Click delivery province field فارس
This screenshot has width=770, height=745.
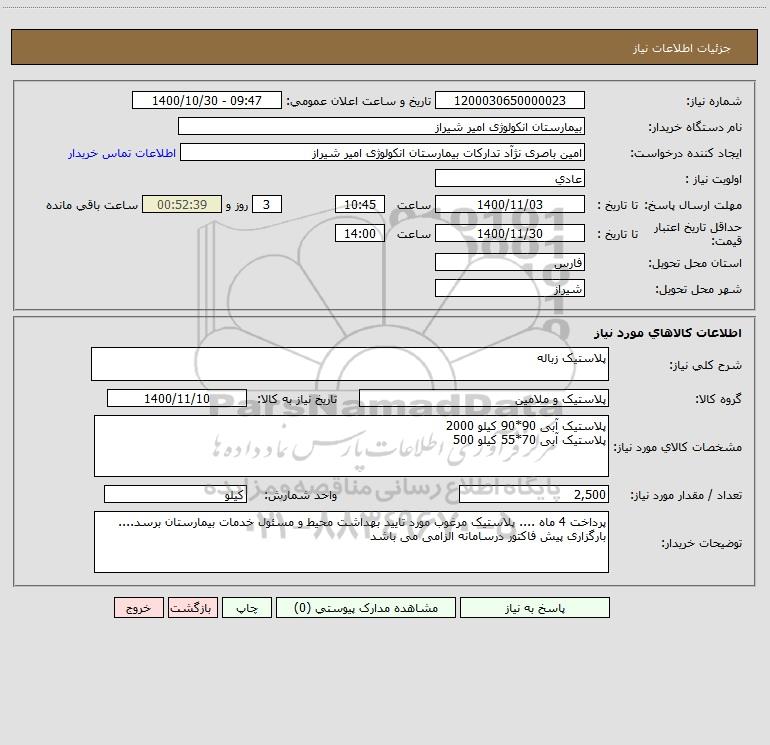[x=510, y=262]
